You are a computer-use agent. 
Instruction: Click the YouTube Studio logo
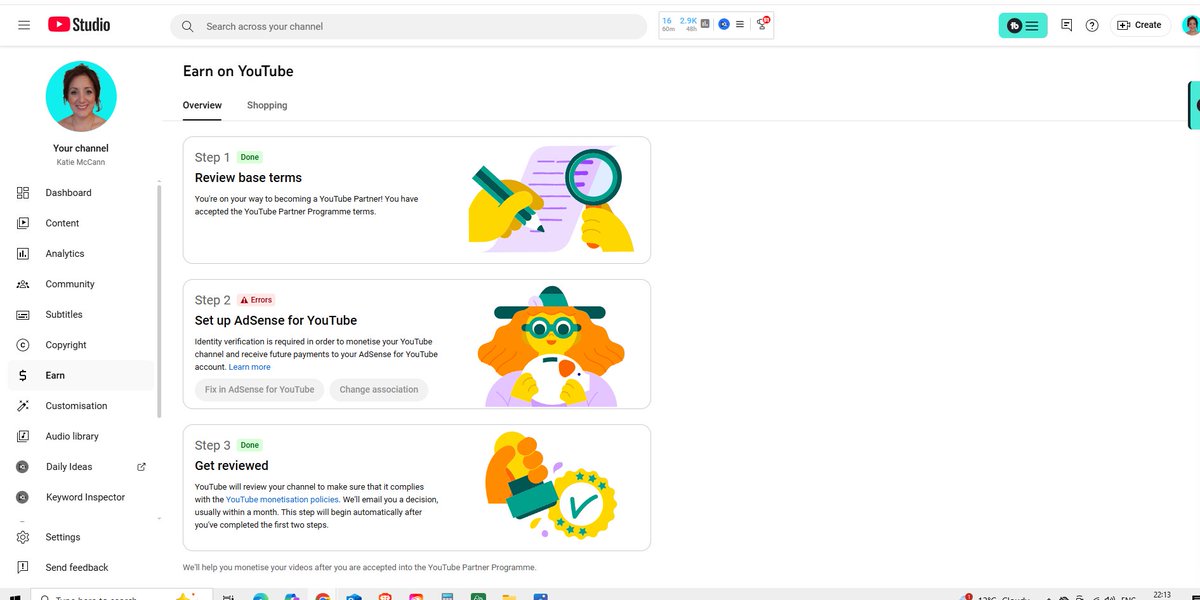(78, 25)
